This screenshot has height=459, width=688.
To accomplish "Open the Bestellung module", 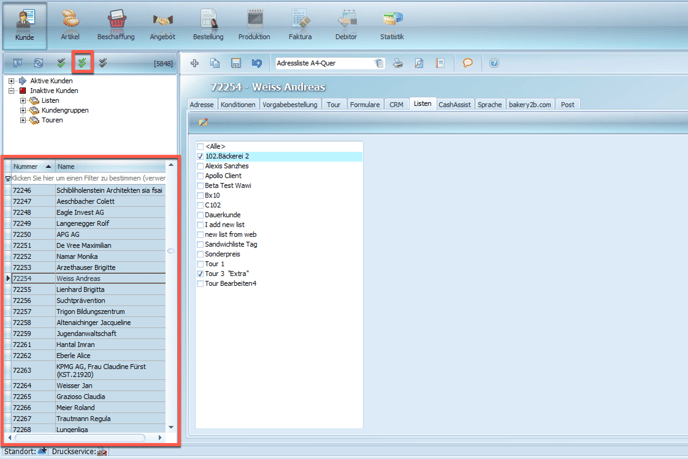I will (x=208, y=25).
